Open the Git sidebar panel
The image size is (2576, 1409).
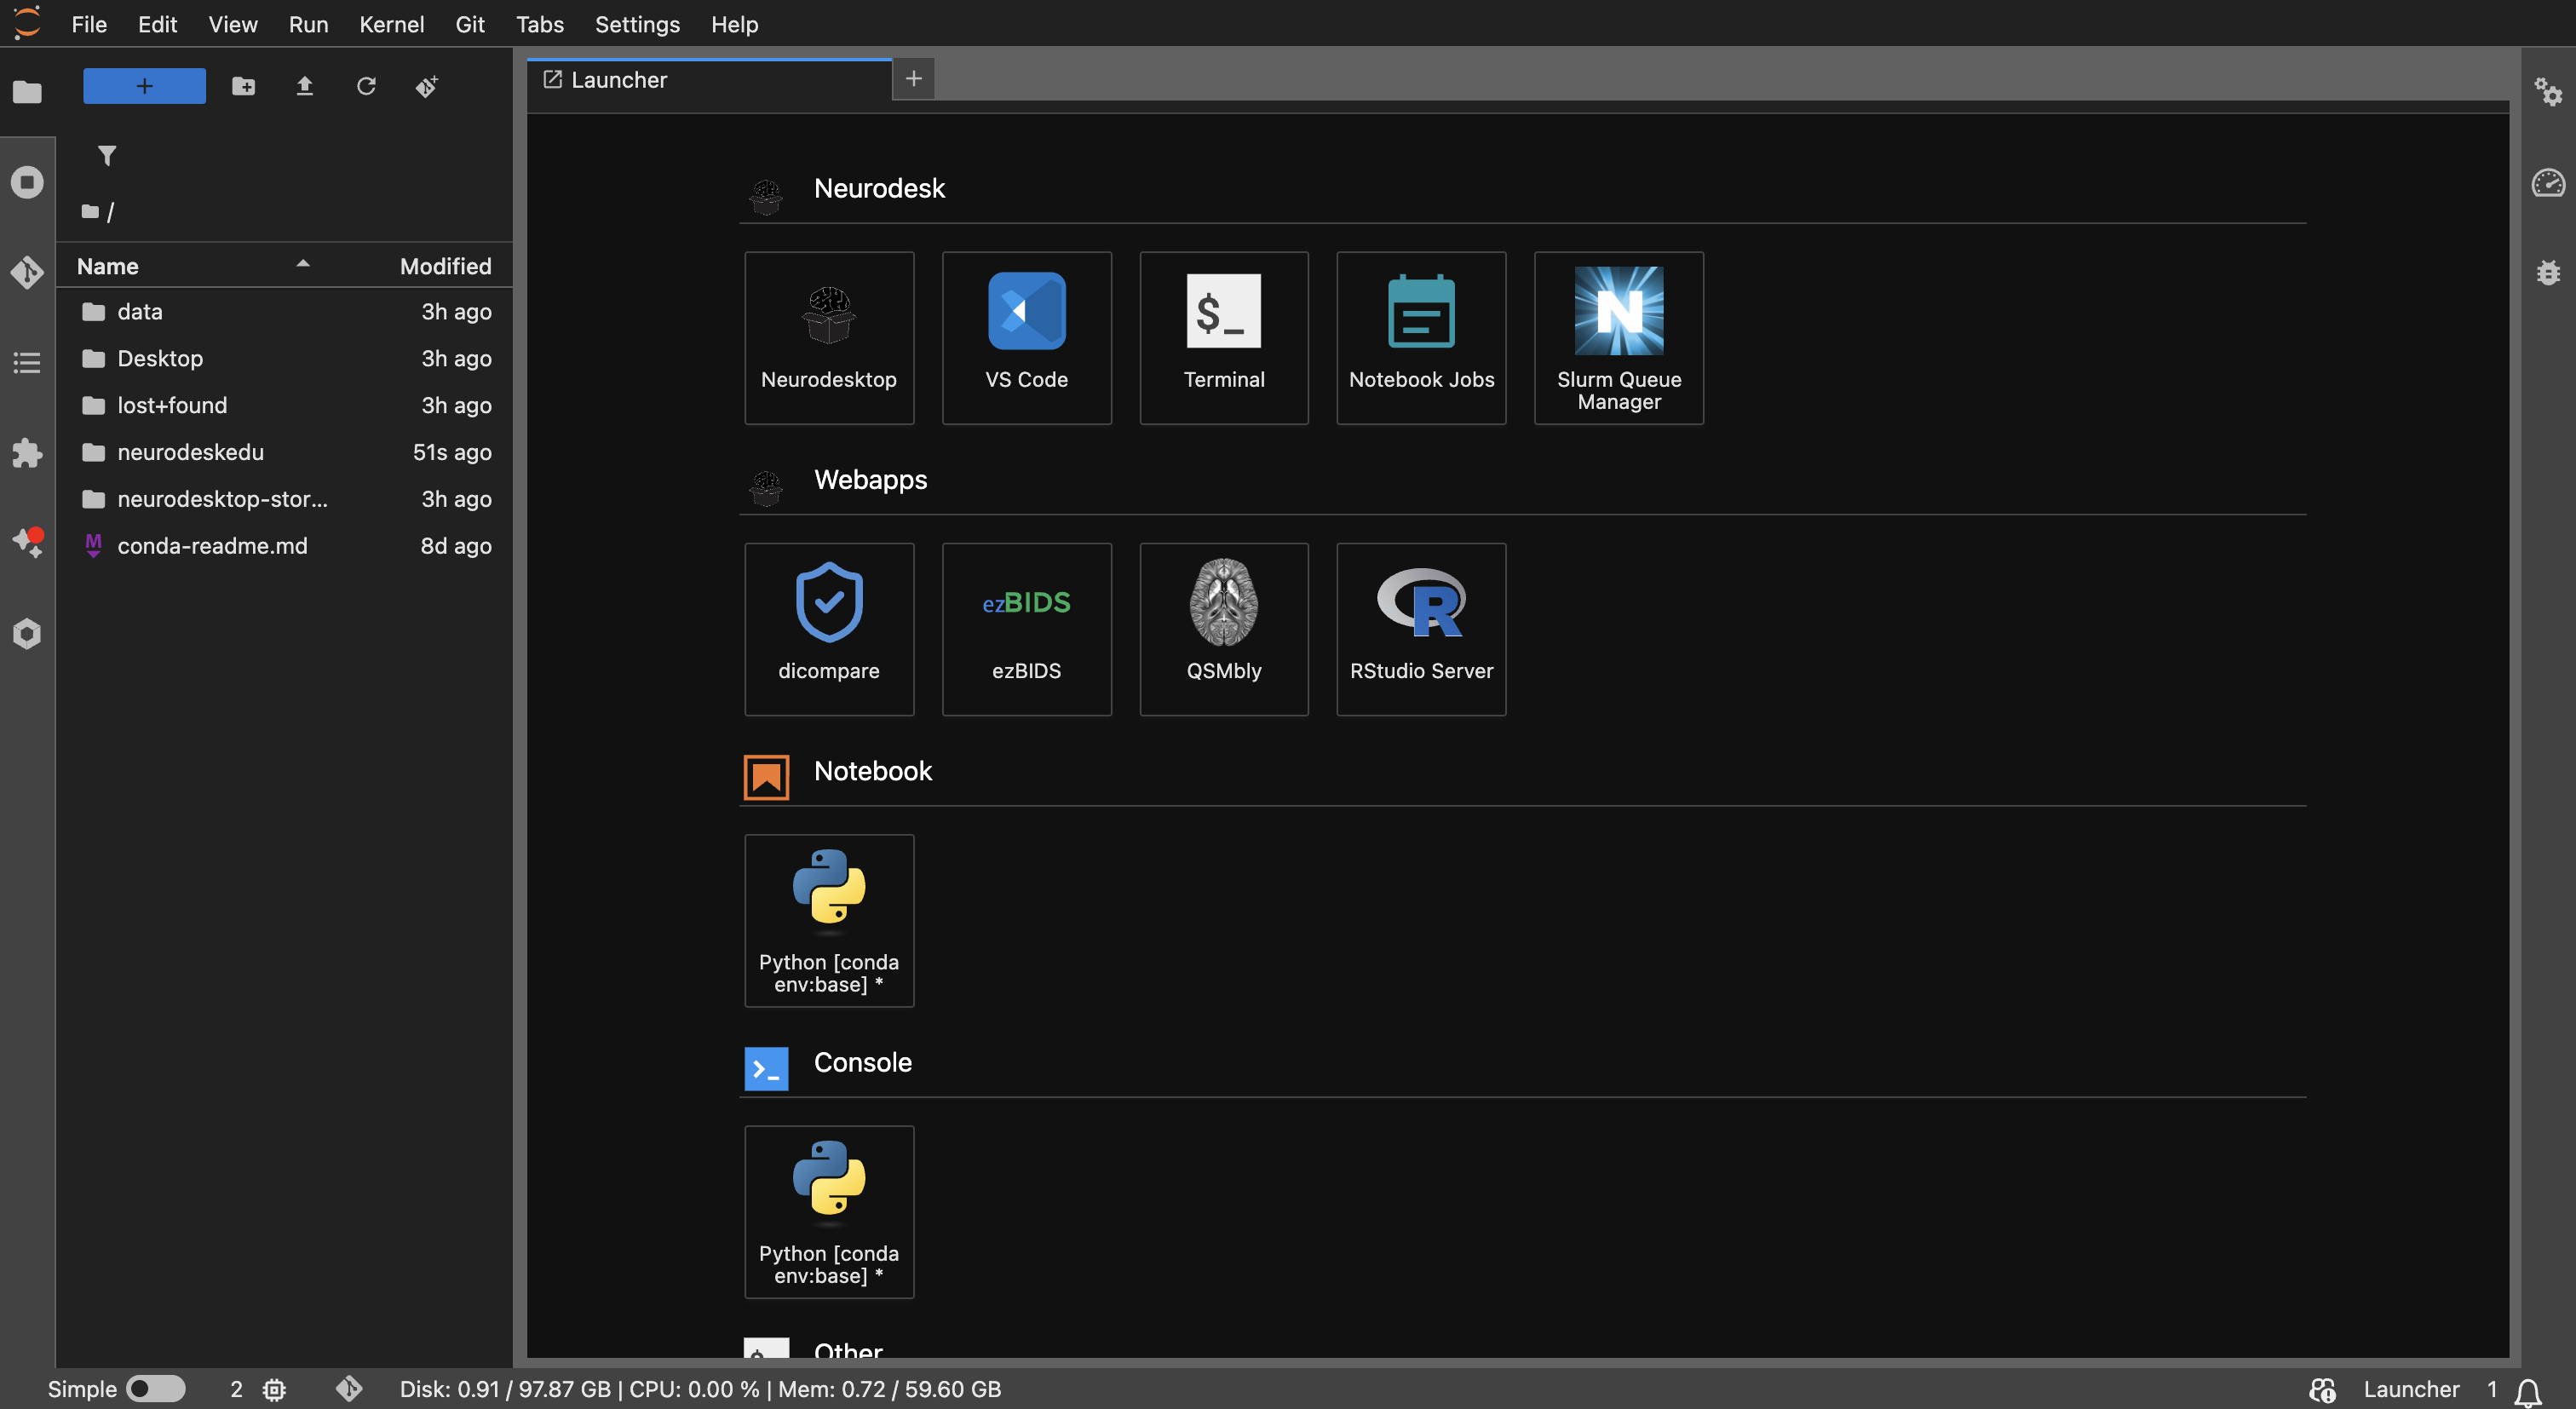click(27, 272)
